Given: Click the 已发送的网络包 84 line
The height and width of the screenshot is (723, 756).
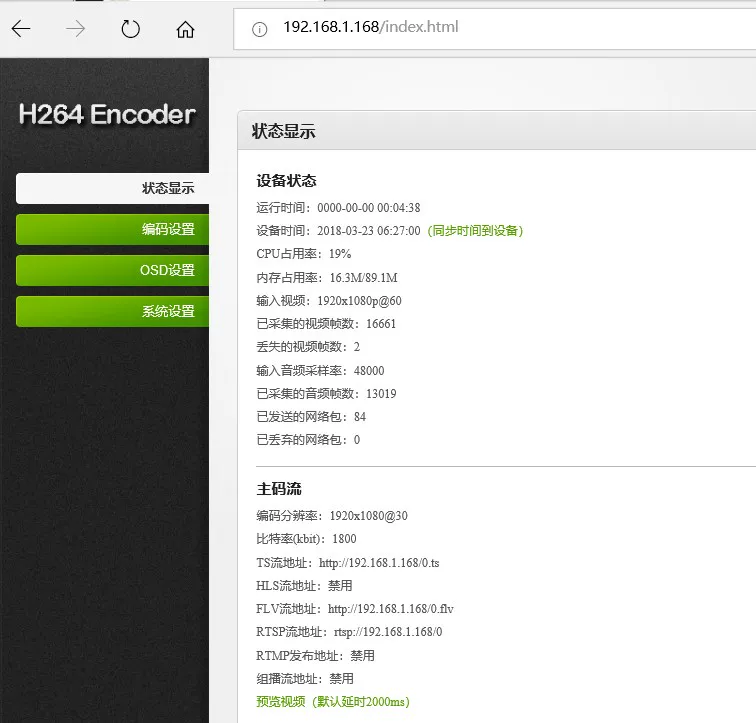Looking at the screenshot, I should tap(311, 416).
